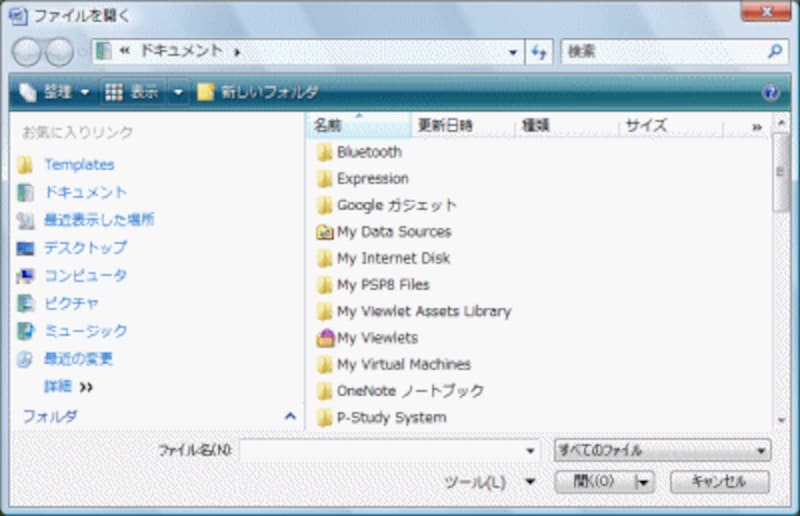800x516 pixels.
Task: Open the ファイル名 filename dropdown arrow
Action: click(x=530, y=451)
